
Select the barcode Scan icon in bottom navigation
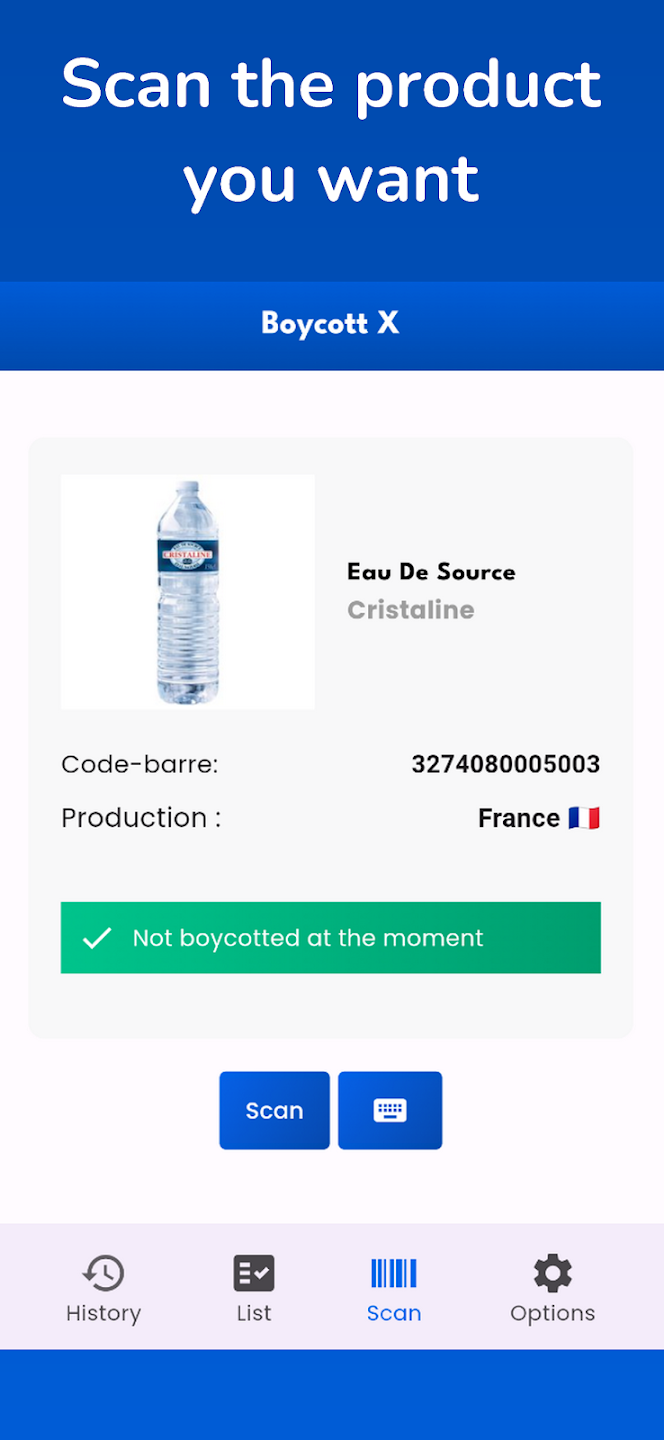click(394, 1273)
